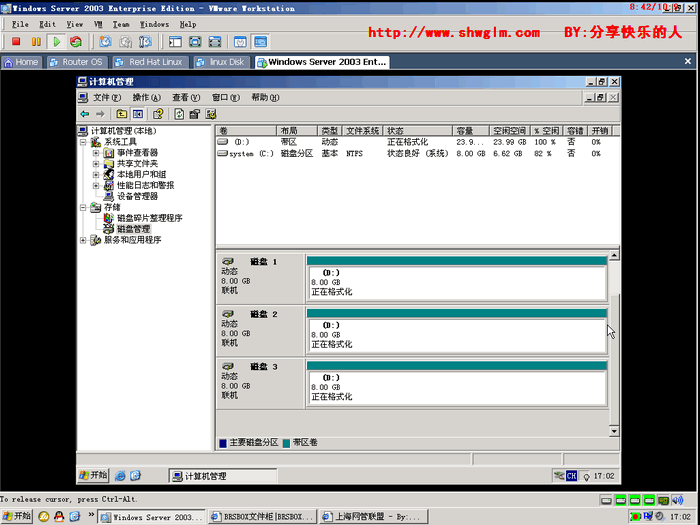Image resolution: width=700 pixels, height=525 pixels.
Task: Click the grey hard disk status icon
Action: [x=606, y=500]
